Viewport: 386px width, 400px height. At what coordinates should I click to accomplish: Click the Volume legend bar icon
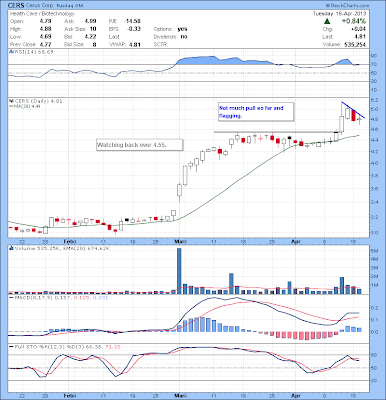pyautogui.click(x=11, y=248)
